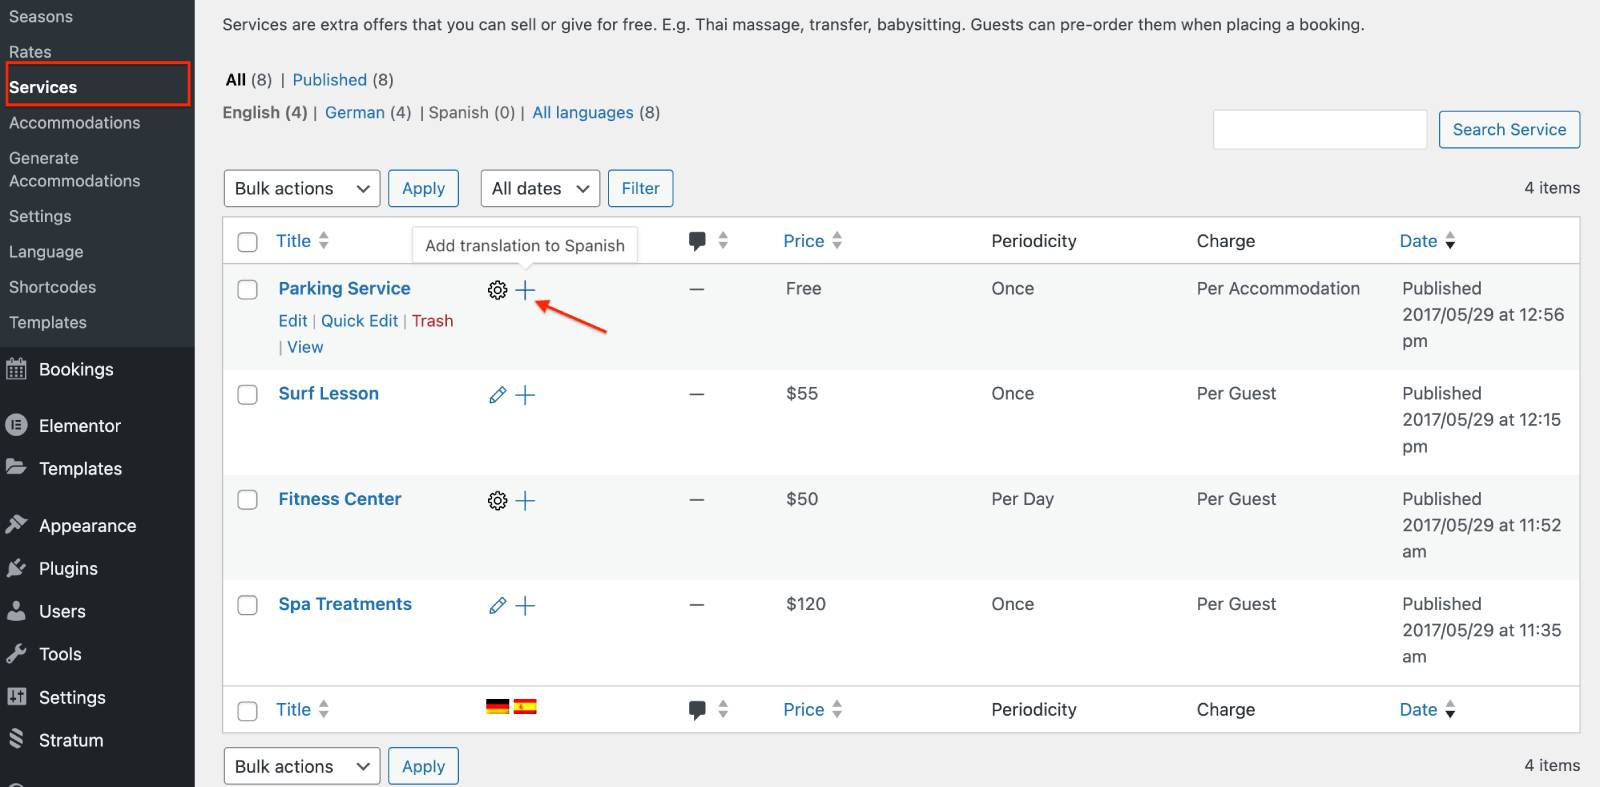Open Accommodations in the sidebar
The image size is (1600, 787).
click(x=75, y=123)
